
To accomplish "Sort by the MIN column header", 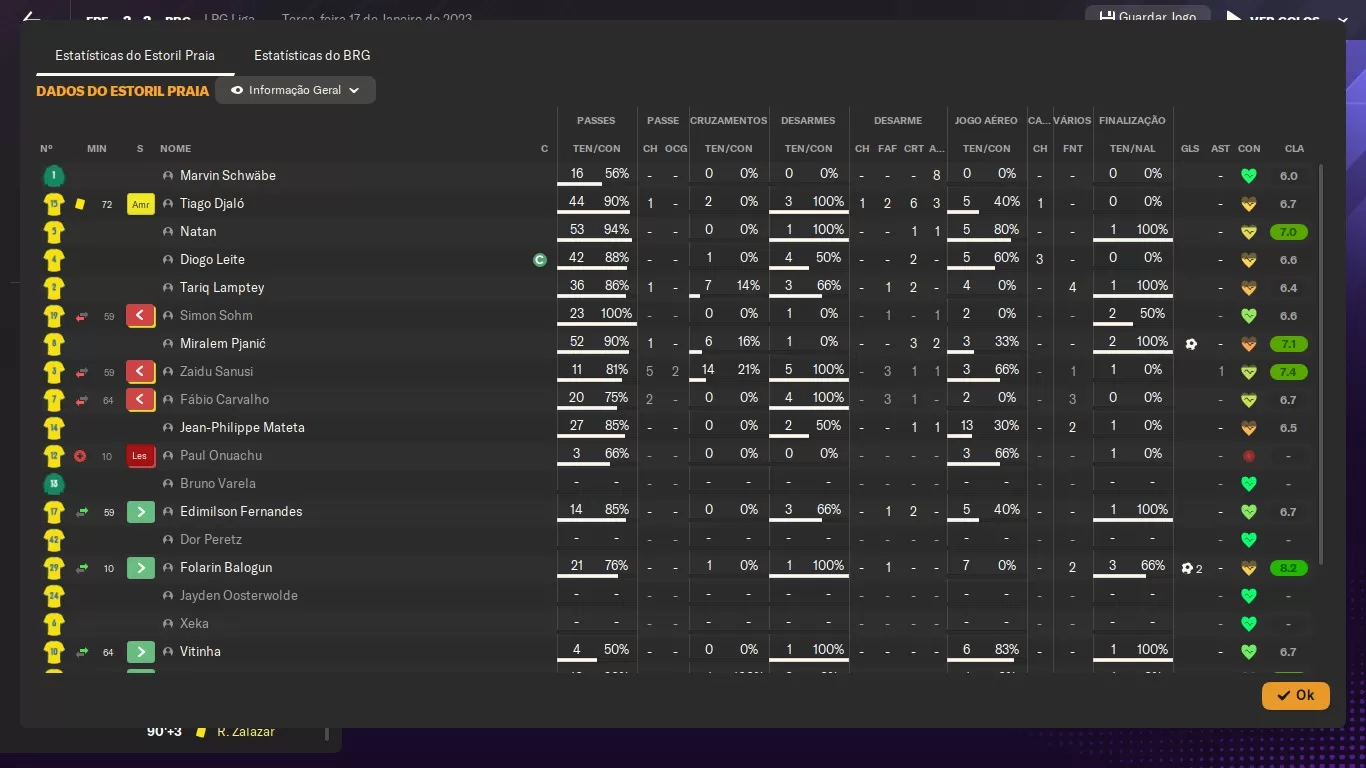I will click(96, 149).
